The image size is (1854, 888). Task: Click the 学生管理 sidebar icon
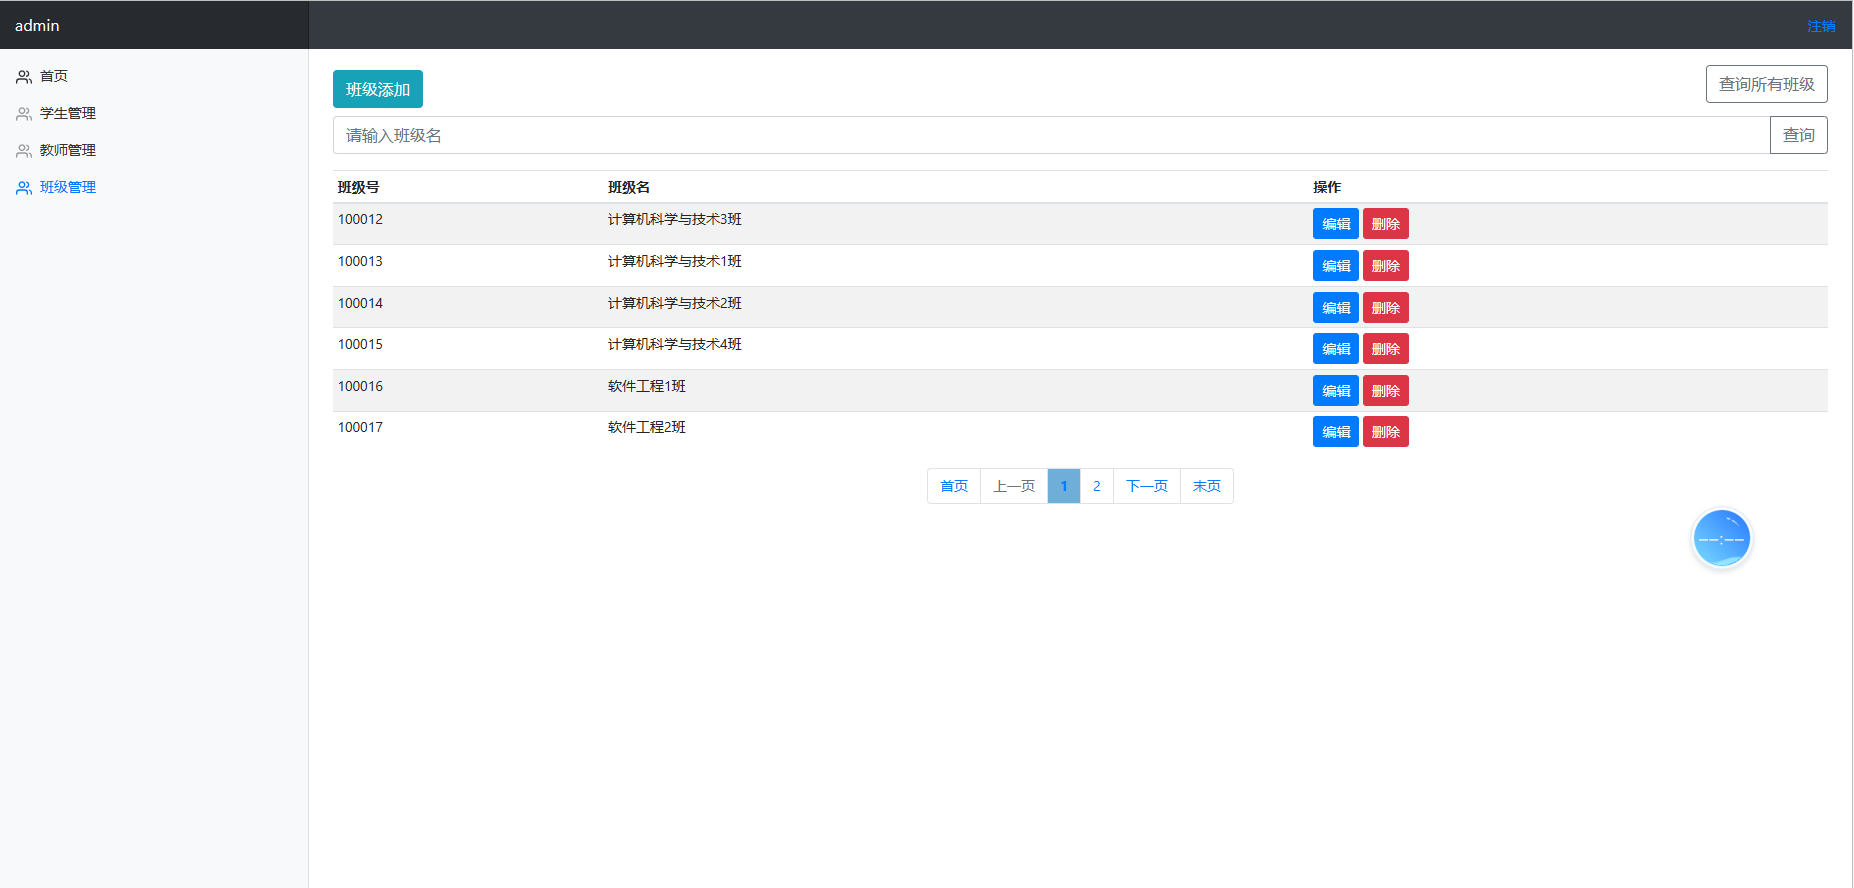coord(24,114)
